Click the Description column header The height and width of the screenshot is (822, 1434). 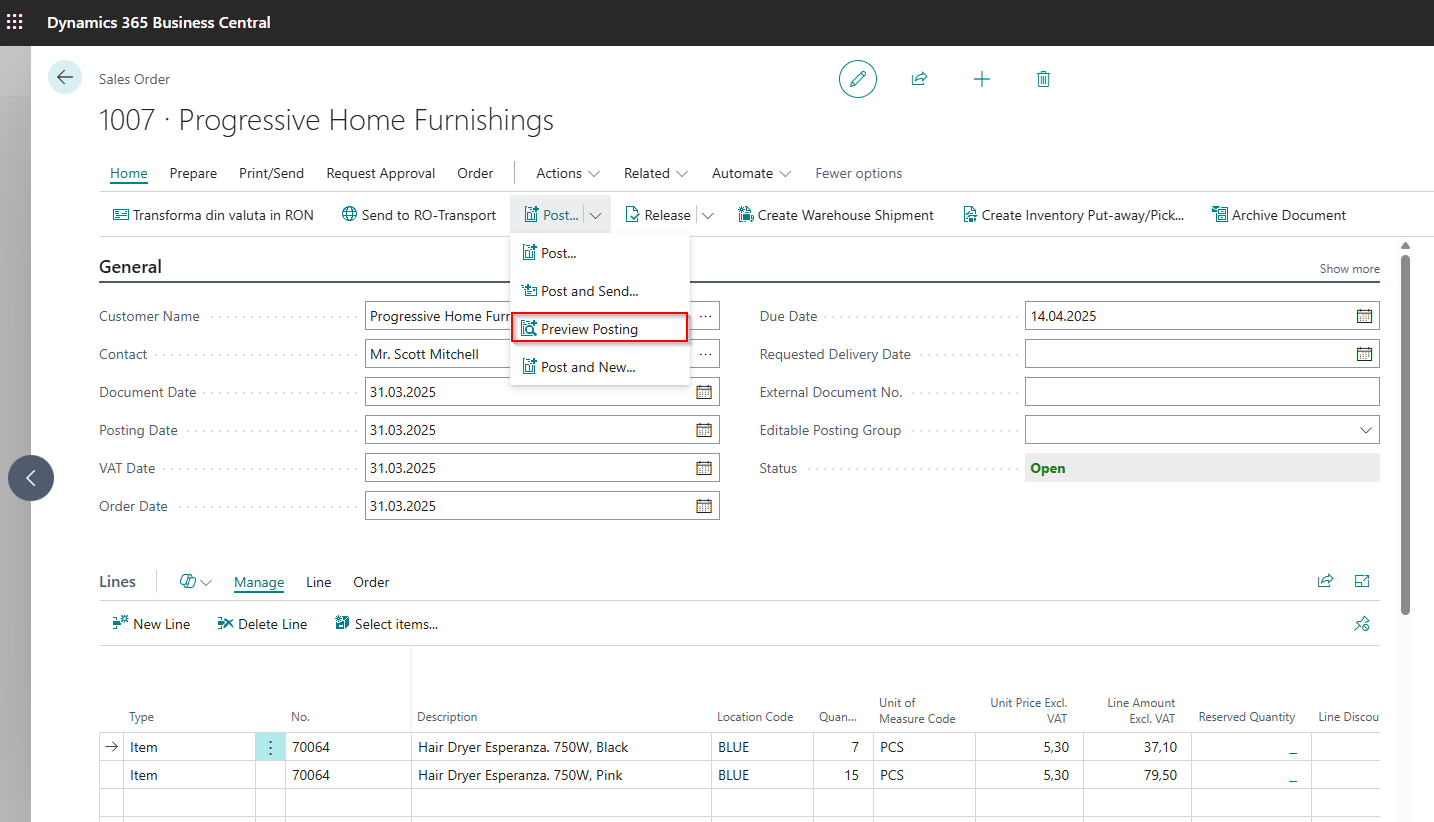[447, 717]
